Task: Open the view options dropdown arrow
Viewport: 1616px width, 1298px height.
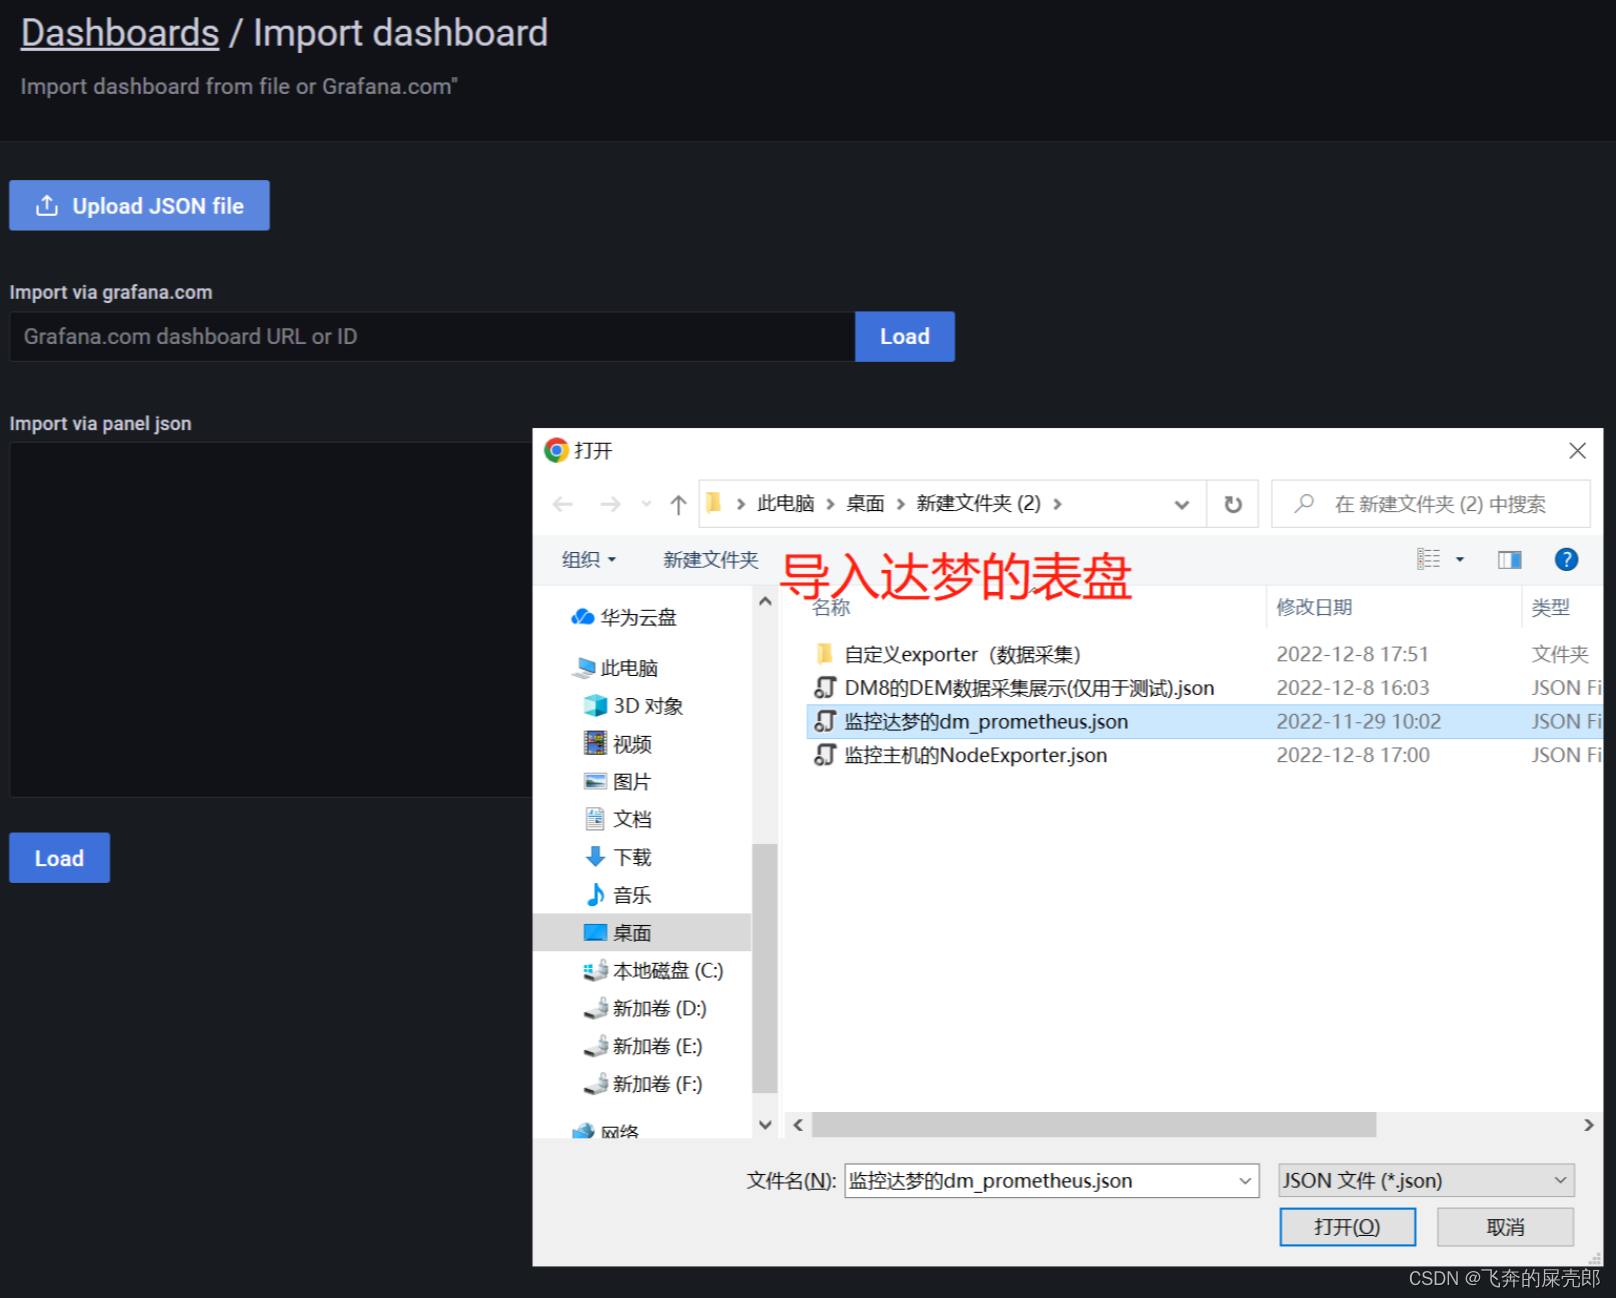Action: tap(1460, 559)
